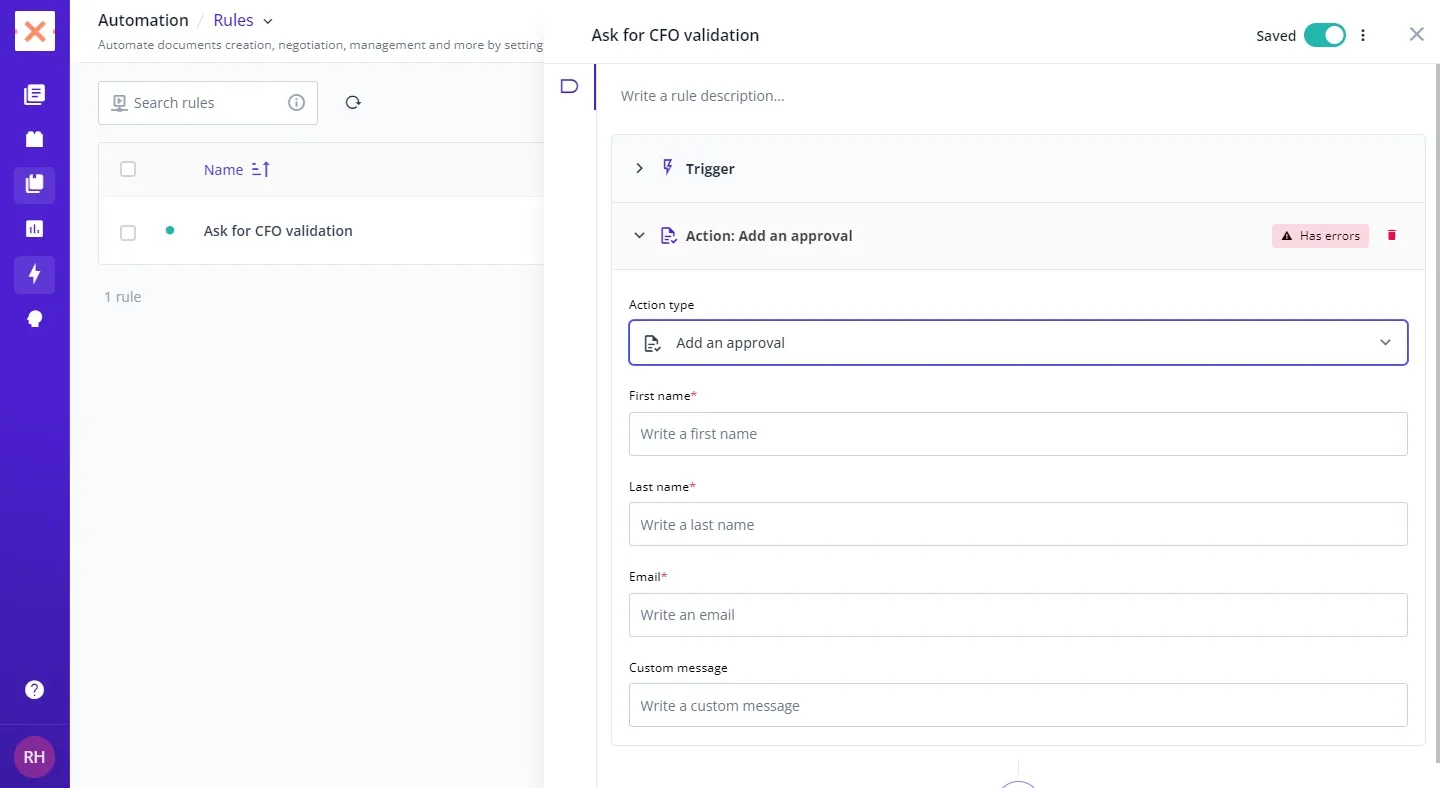Screen dimensions: 1440x788
Task: Expand the Trigger section
Action: (640, 169)
